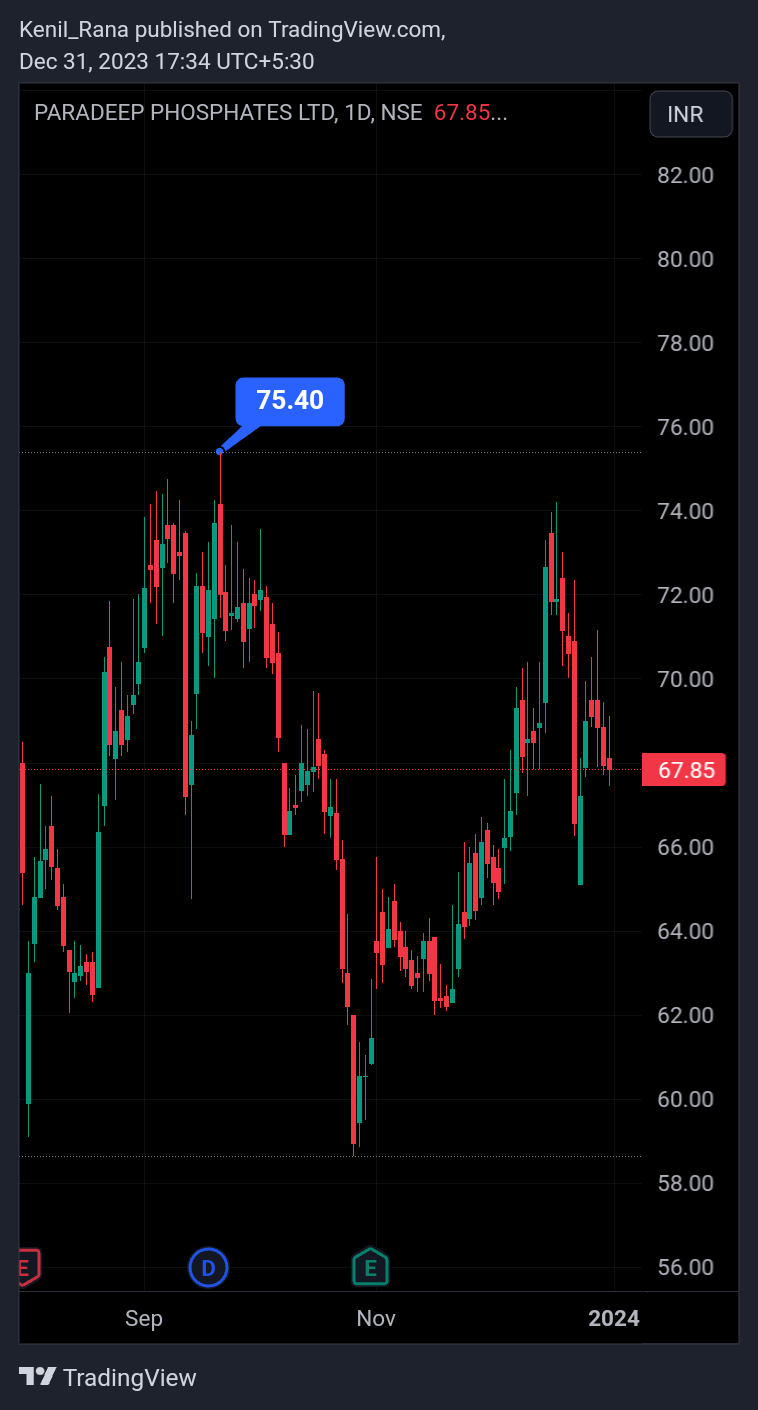
Task: Click the 64.00 price axis label
Action: (685, 931)
